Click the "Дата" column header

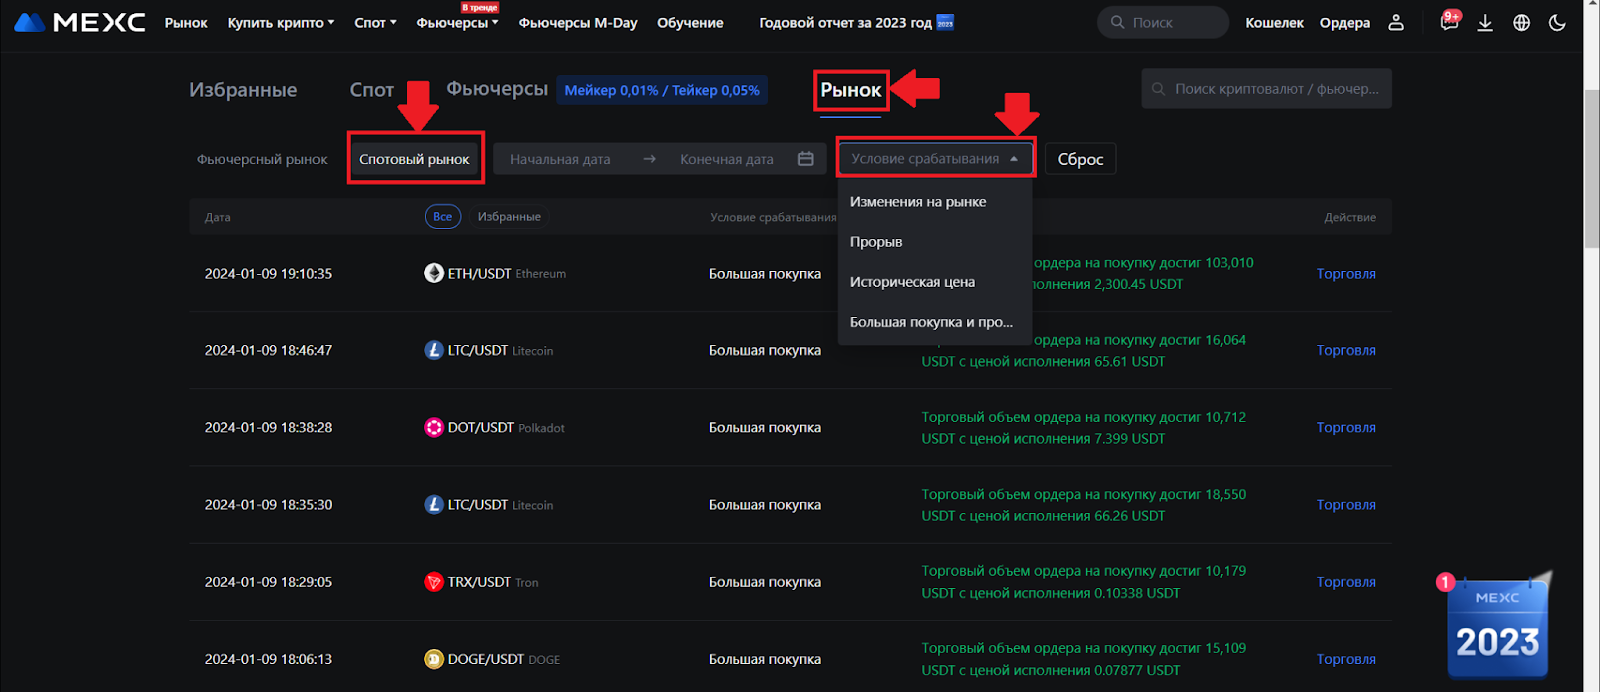(x=218, y=217)
